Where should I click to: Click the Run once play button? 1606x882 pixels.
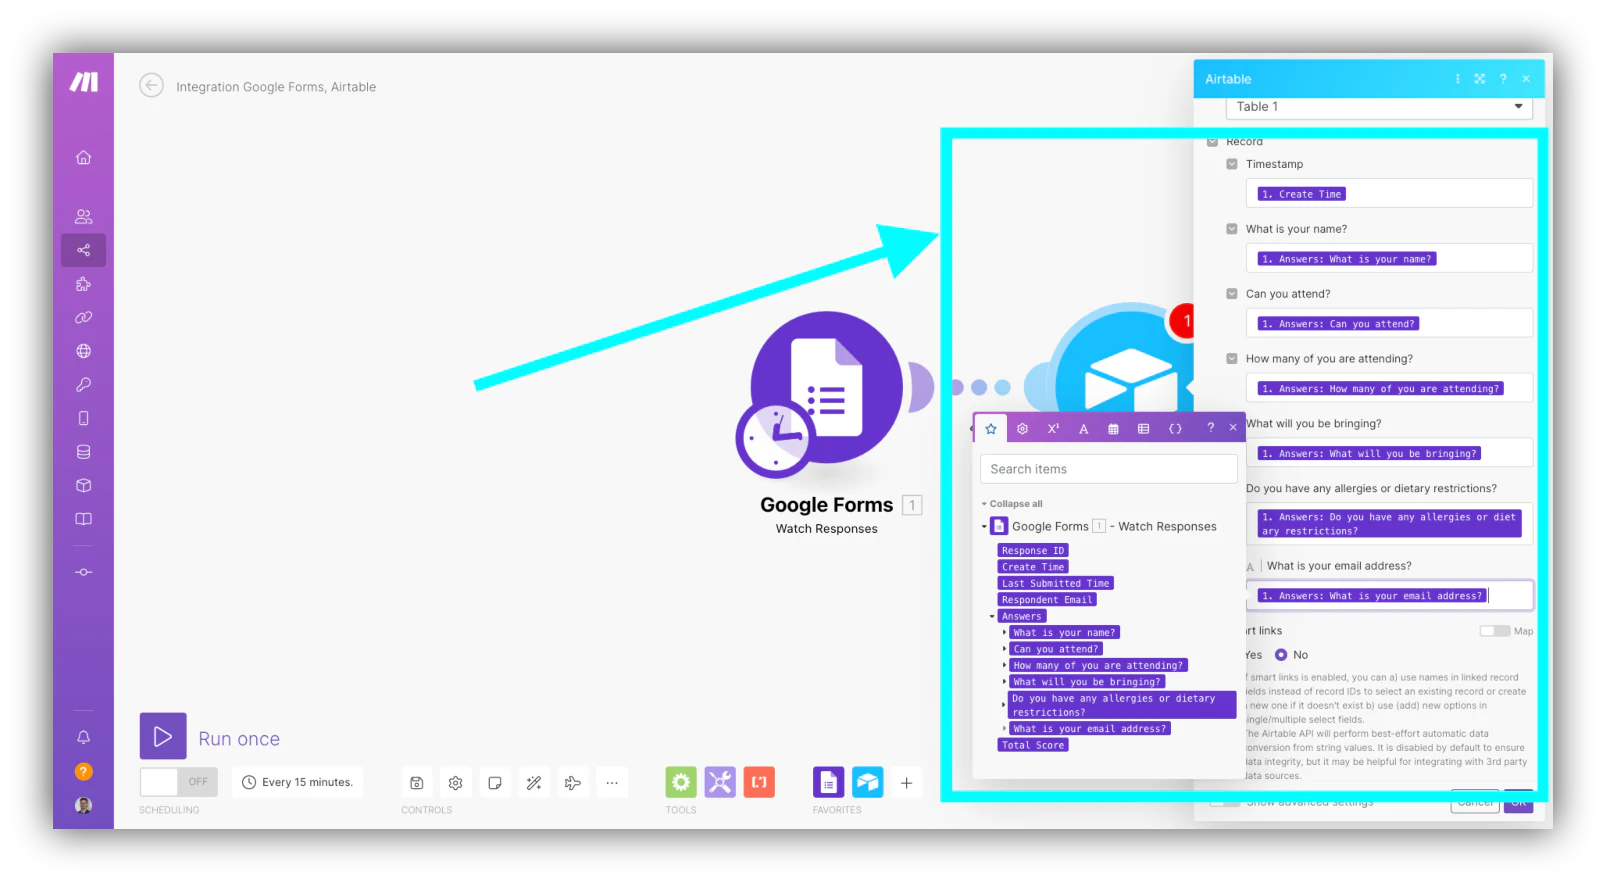click(163, 736)
